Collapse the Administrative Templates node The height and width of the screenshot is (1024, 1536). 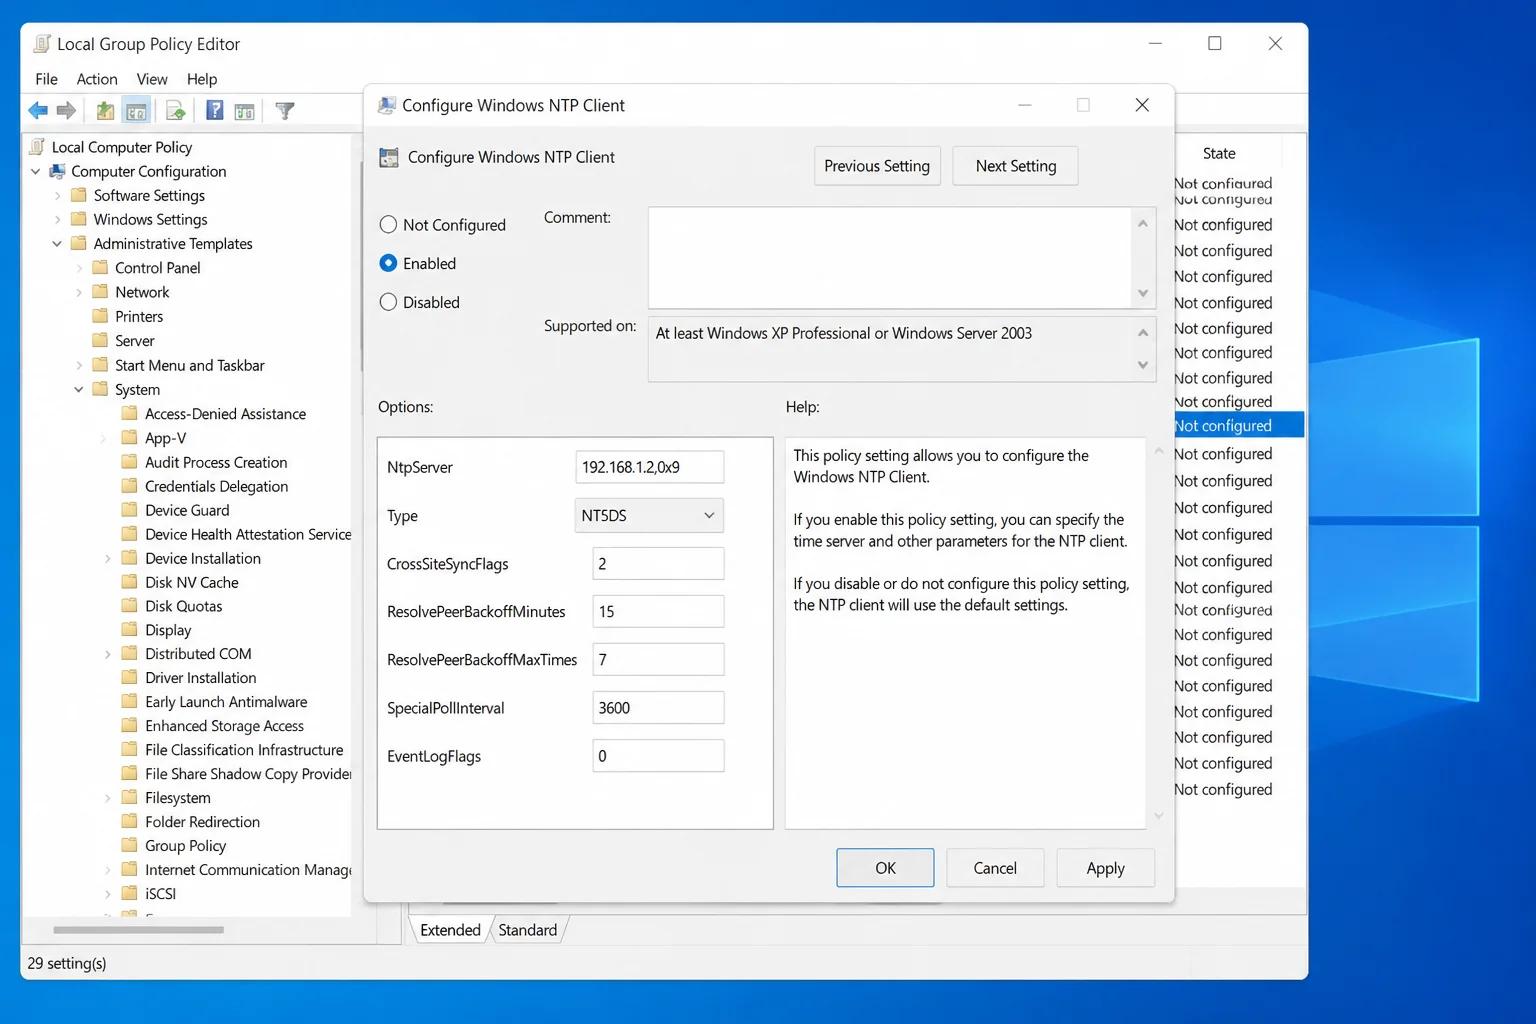[x=57, y=243]
